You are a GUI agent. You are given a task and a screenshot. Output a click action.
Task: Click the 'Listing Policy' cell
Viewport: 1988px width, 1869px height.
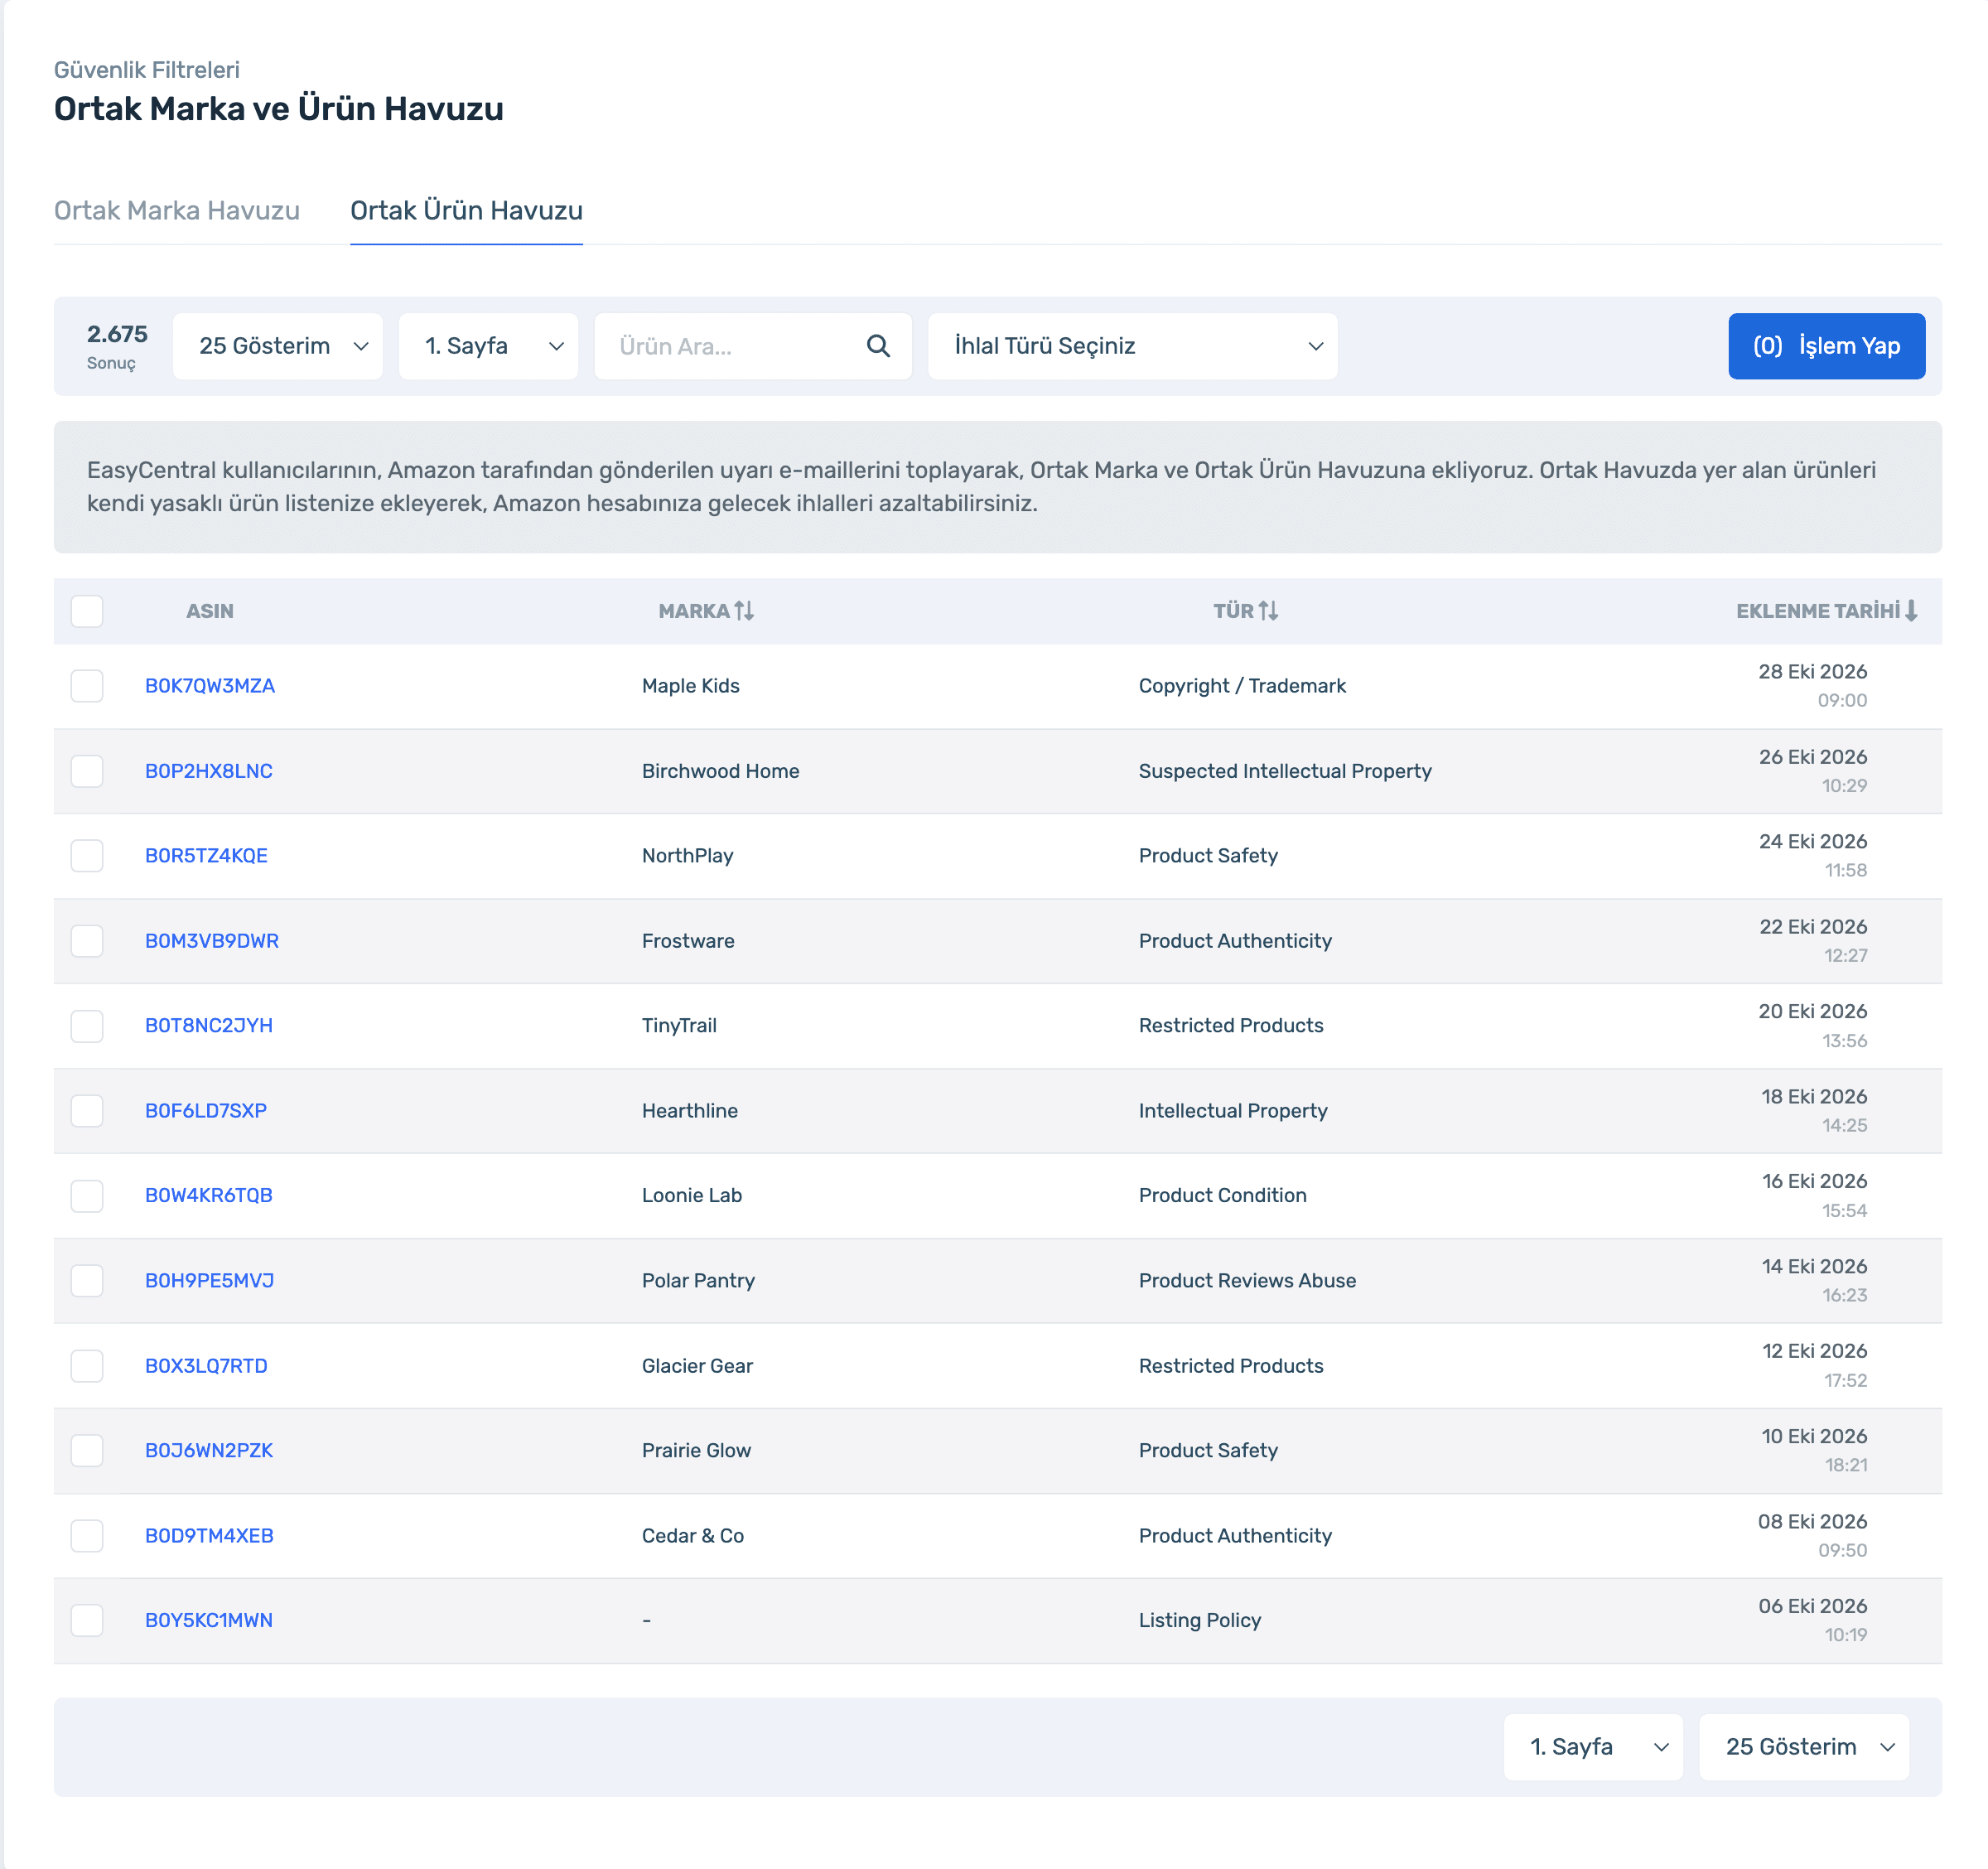(x=1200, y=1621)
